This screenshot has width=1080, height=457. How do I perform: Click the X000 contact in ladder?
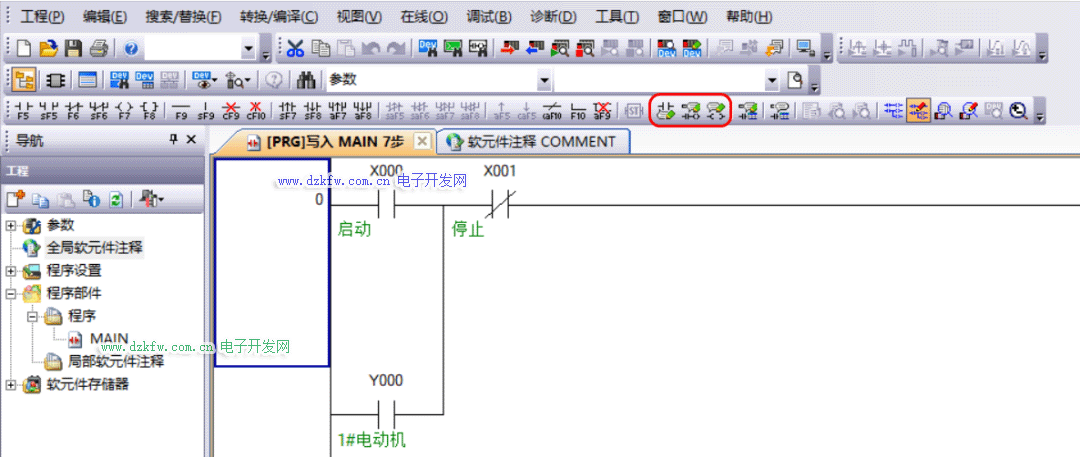[386, 206]
